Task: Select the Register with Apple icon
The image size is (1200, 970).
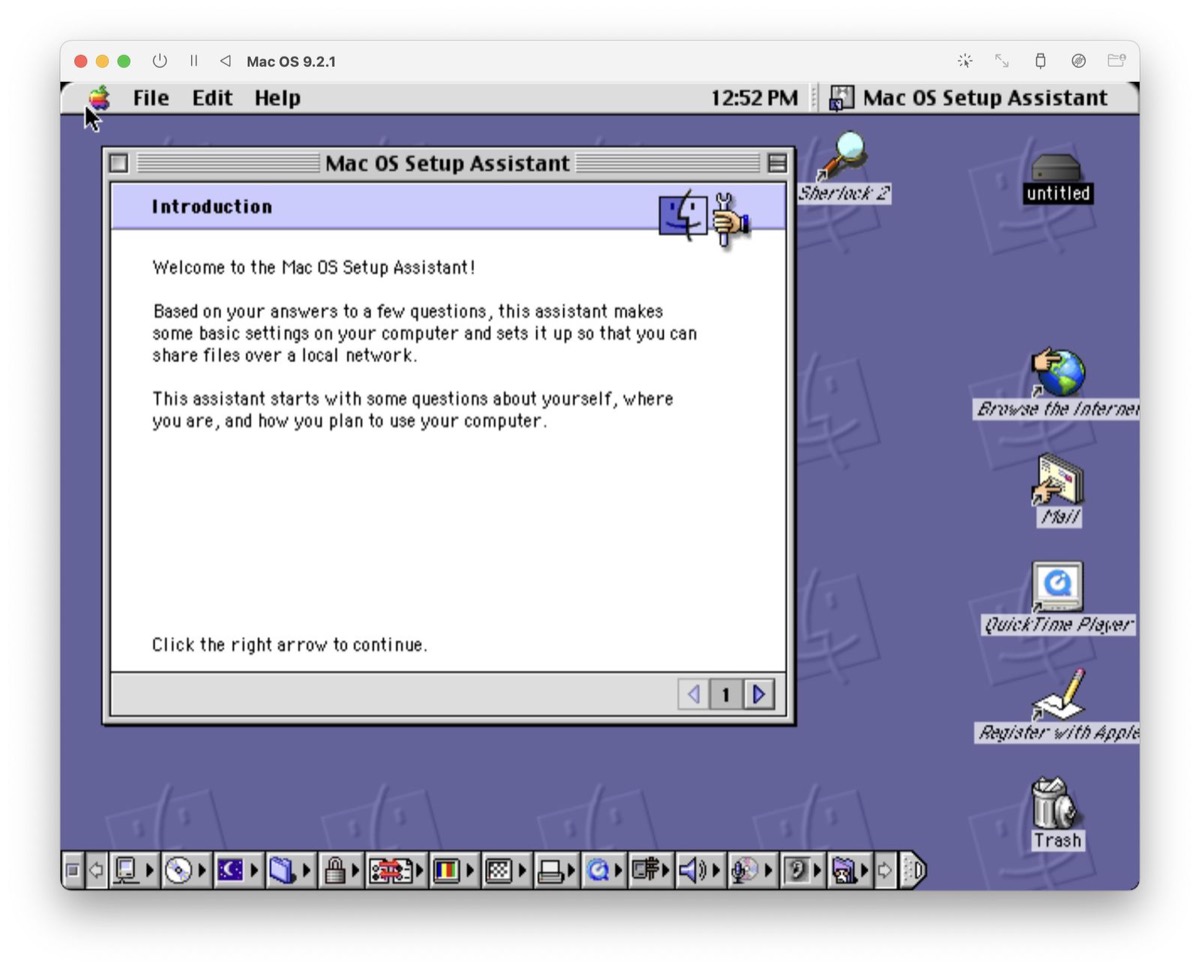Action: tap(1057, 706)
